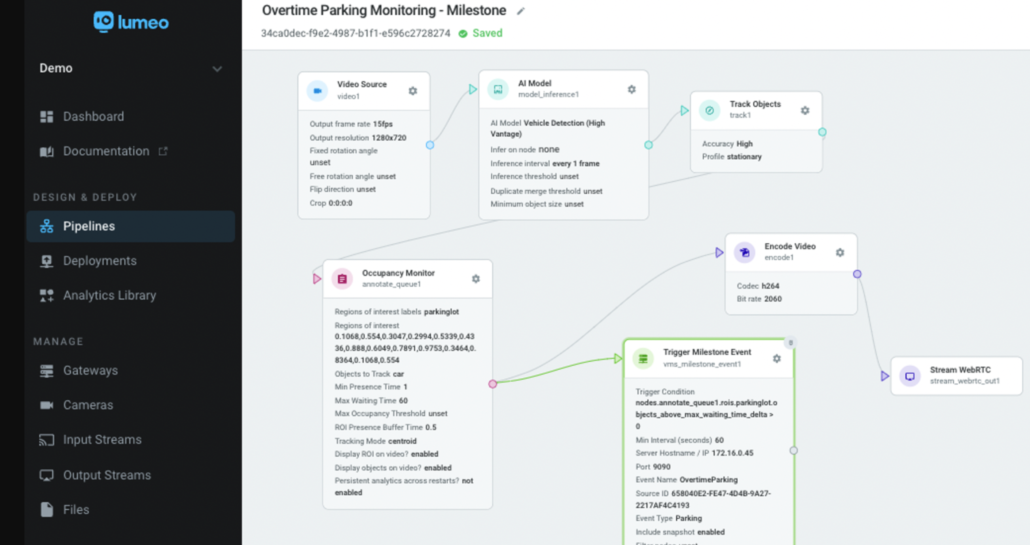Open Encode Video node settings gear
The image size is (1030, 545).
coord(840,253)
